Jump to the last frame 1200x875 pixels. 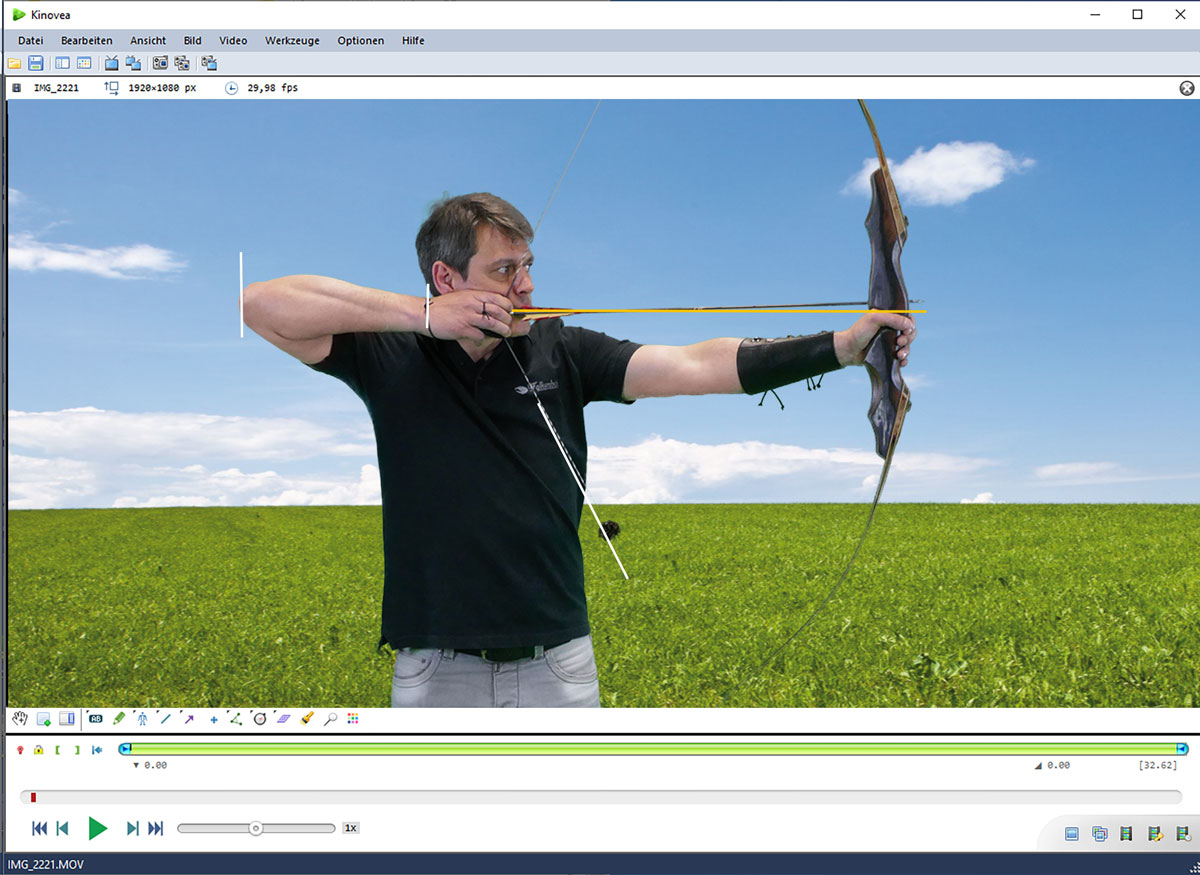point(156,828)
